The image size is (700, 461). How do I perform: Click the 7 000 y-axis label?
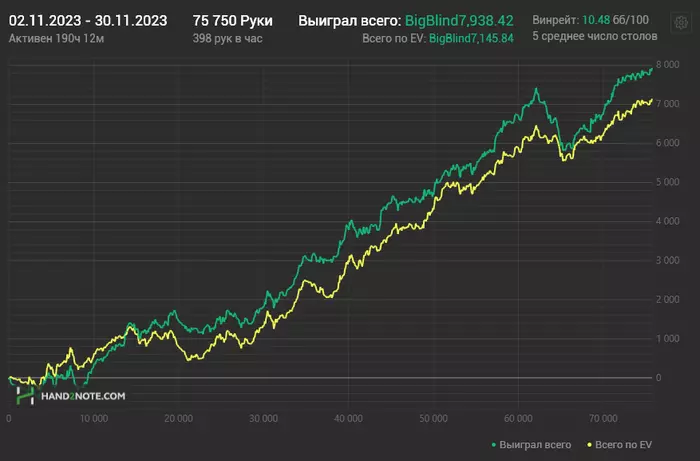(x=667, y=104)
